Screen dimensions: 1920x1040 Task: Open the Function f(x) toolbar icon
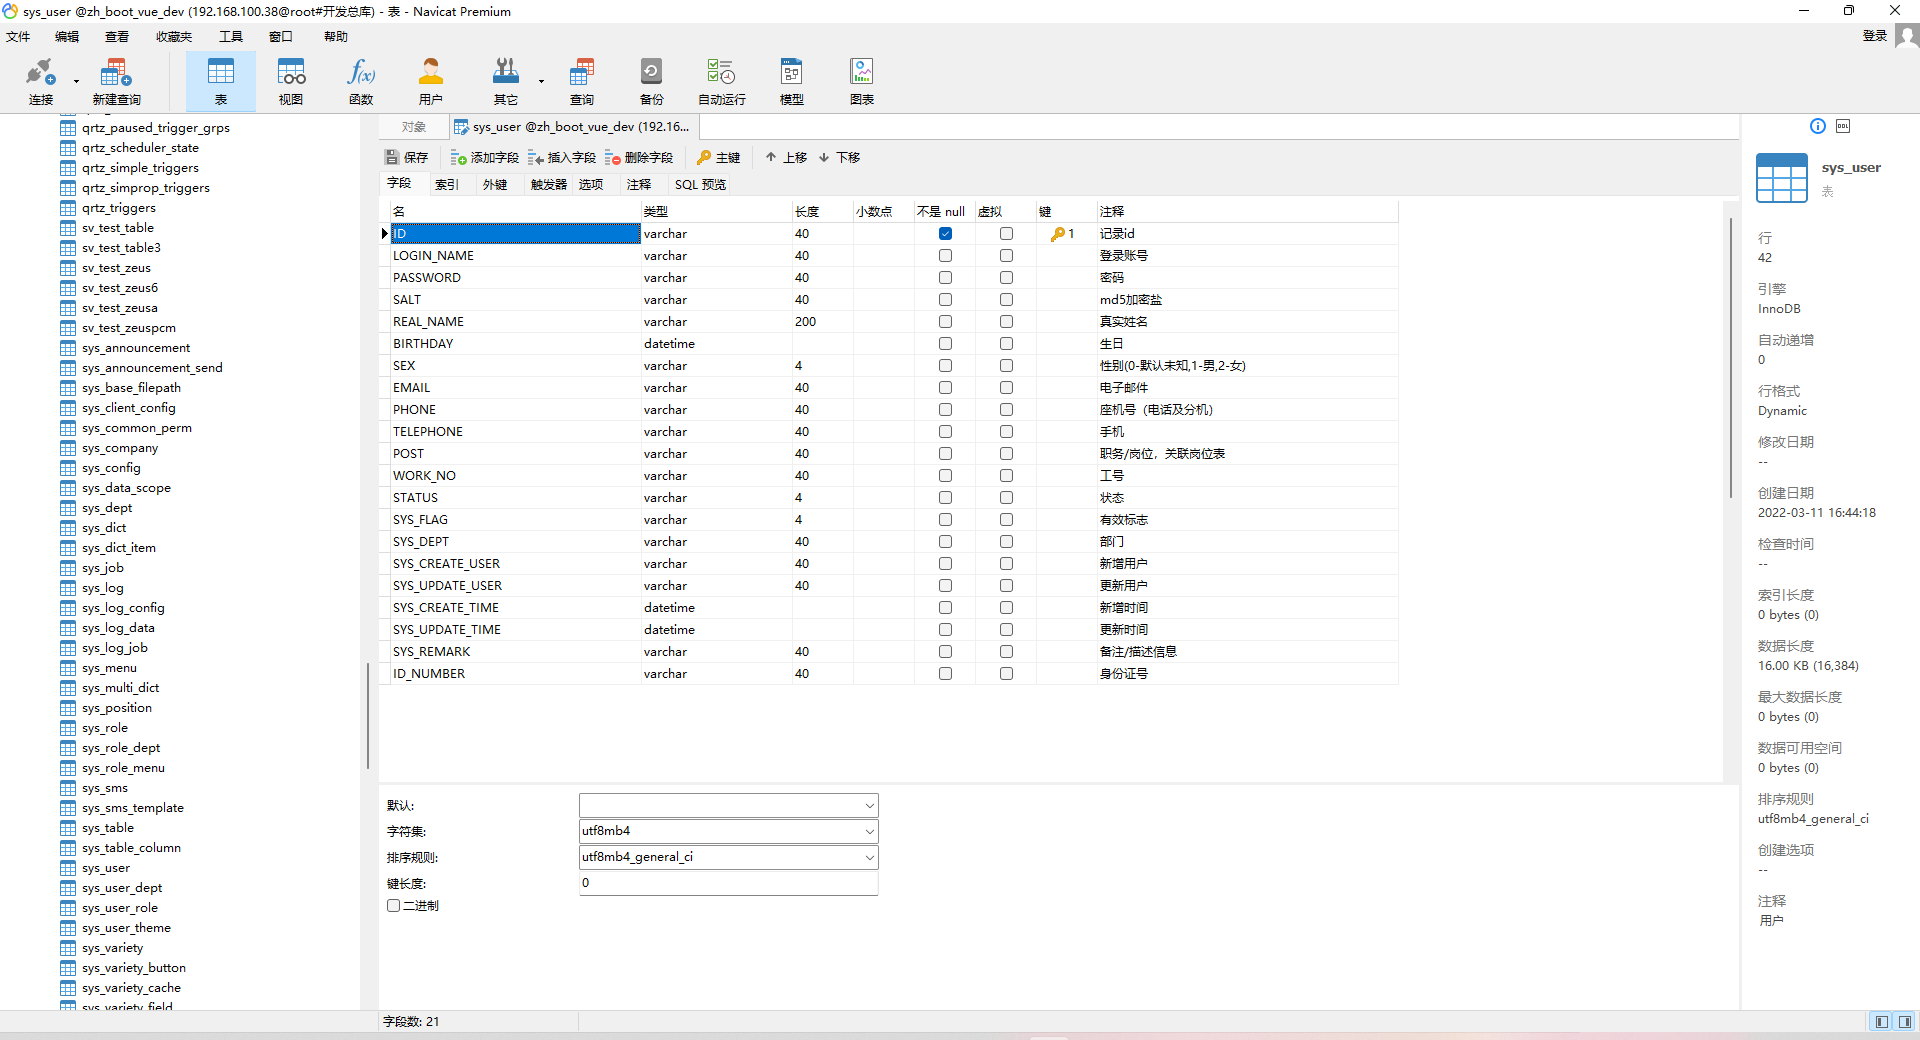(x=361, y=80)
